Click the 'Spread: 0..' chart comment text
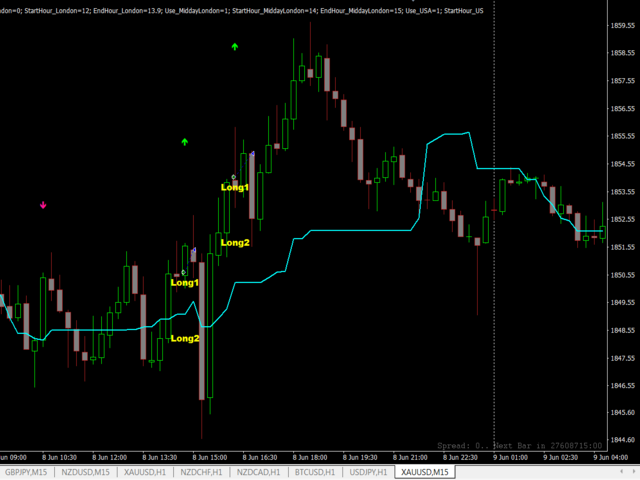 pyautogui.click(x=463, y=446)
